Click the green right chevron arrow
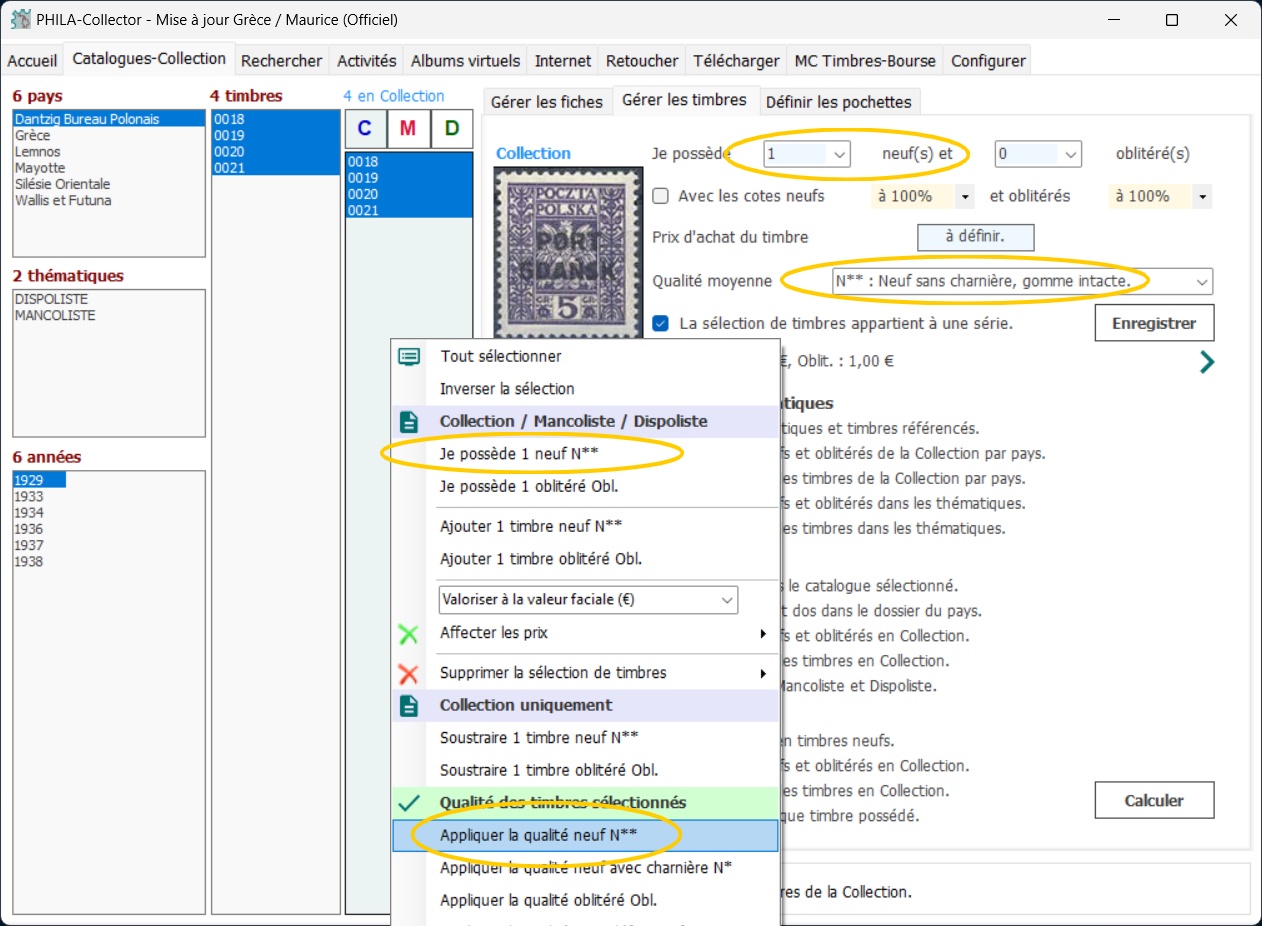This screenshot has width=1262, height=926. 1206,362
